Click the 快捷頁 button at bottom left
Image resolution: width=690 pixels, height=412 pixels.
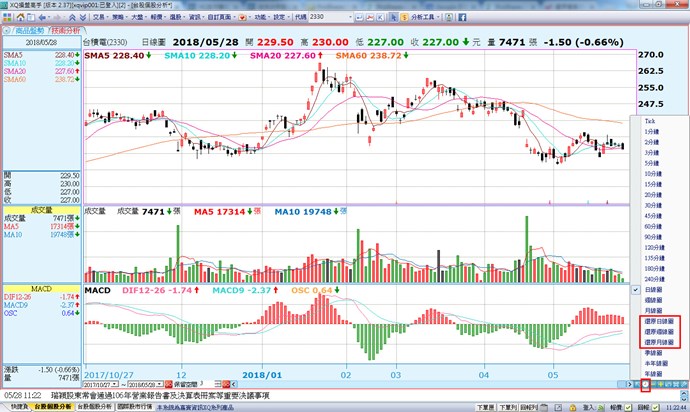click(x=14, y=407)
